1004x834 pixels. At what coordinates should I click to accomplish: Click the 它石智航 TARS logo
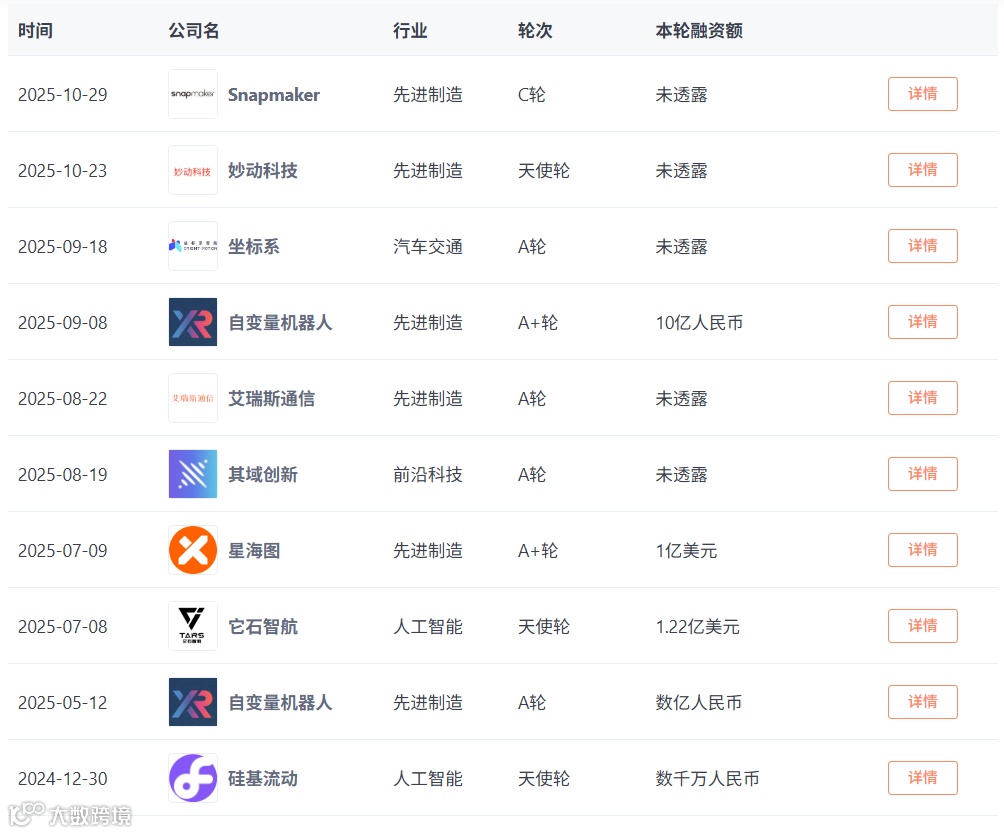pos(193,626)
